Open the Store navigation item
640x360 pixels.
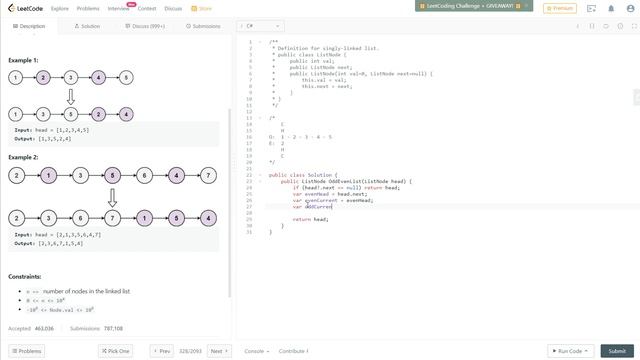click(202, 9)
